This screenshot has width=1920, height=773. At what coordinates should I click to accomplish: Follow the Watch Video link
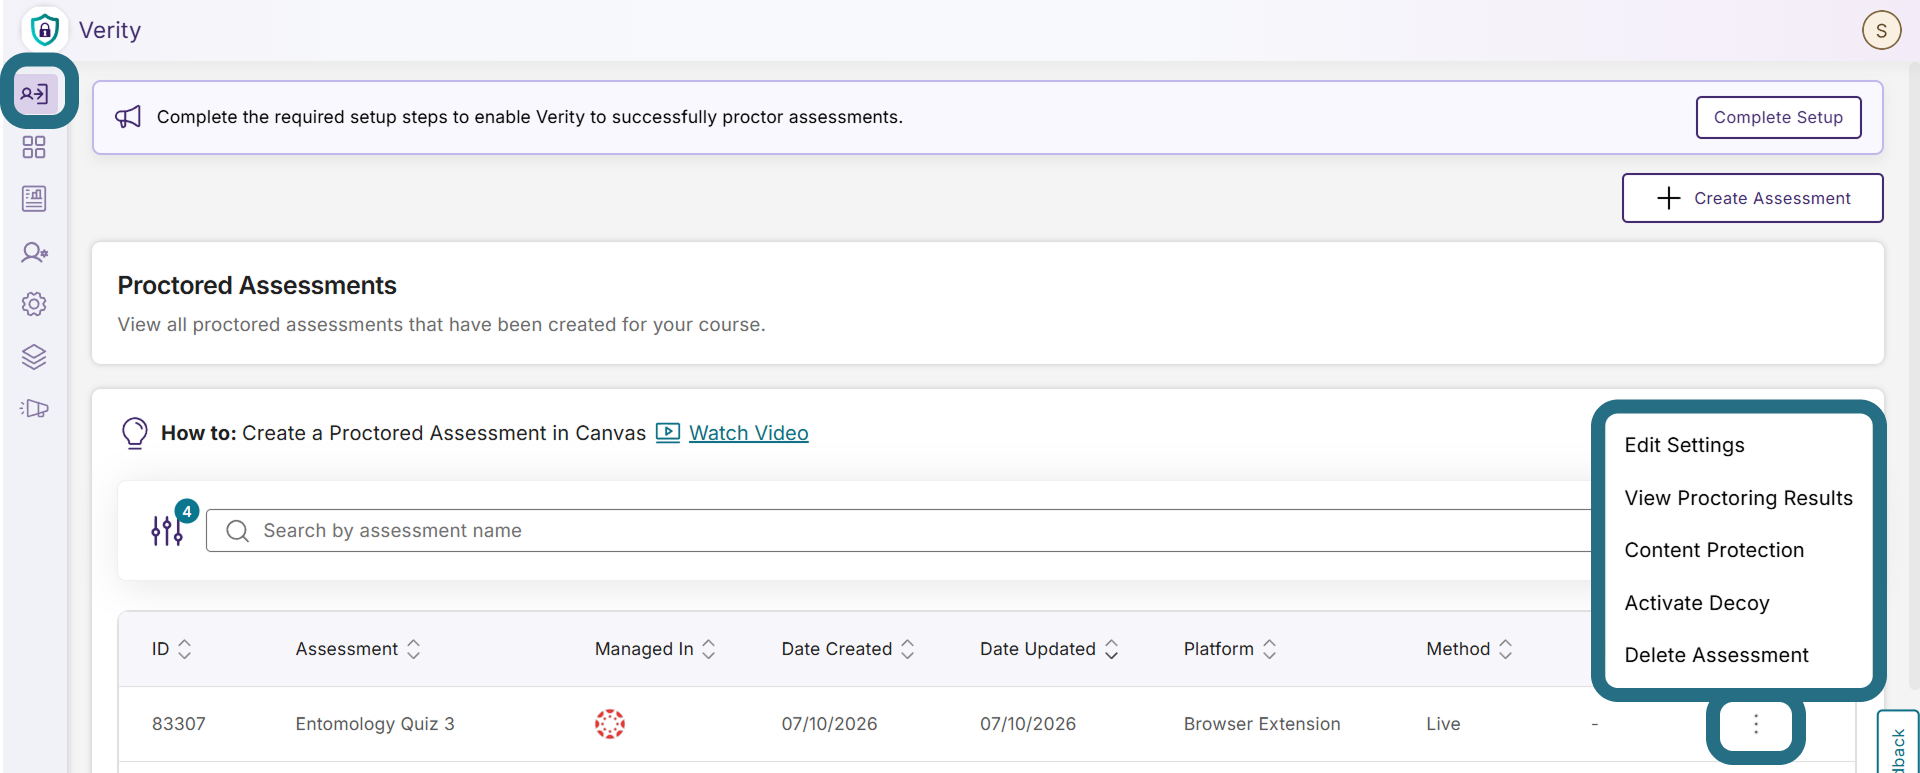748,433
